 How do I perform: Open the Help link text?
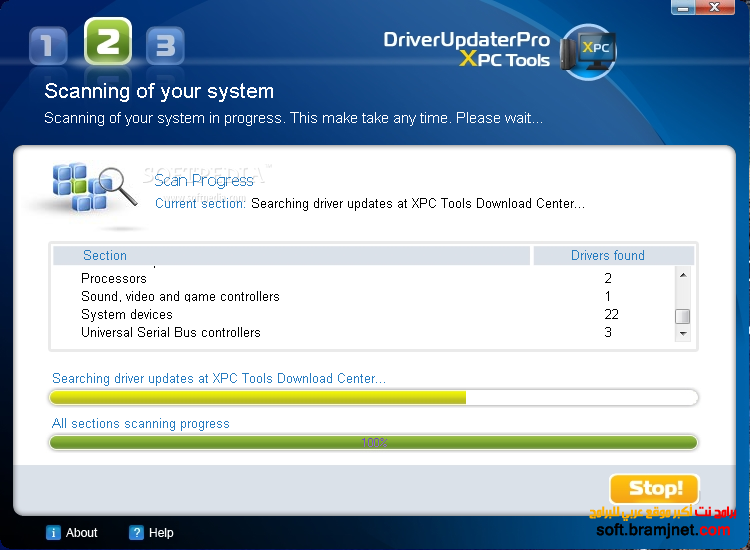[x=161, y=533]
